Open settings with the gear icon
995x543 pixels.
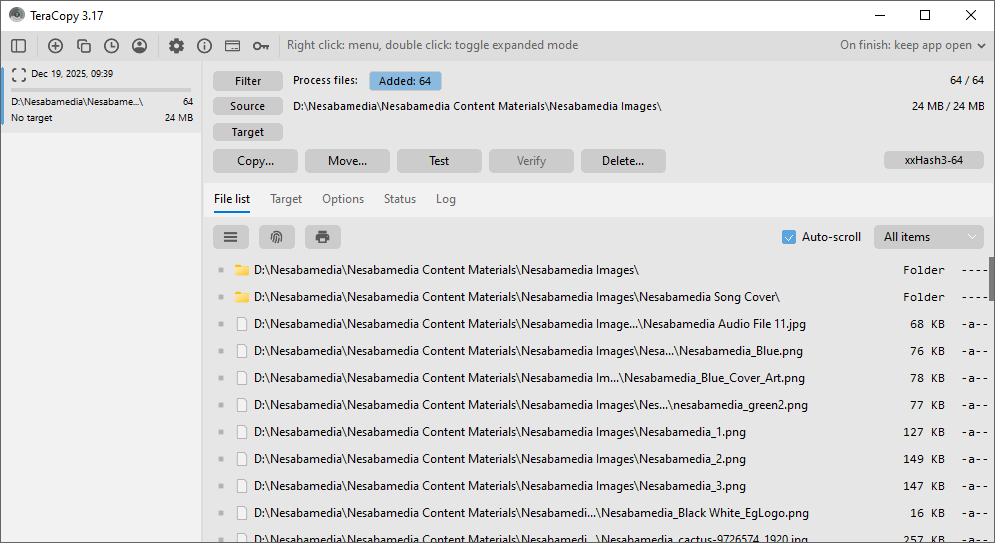pyautogui.click(x=176, y=45)
